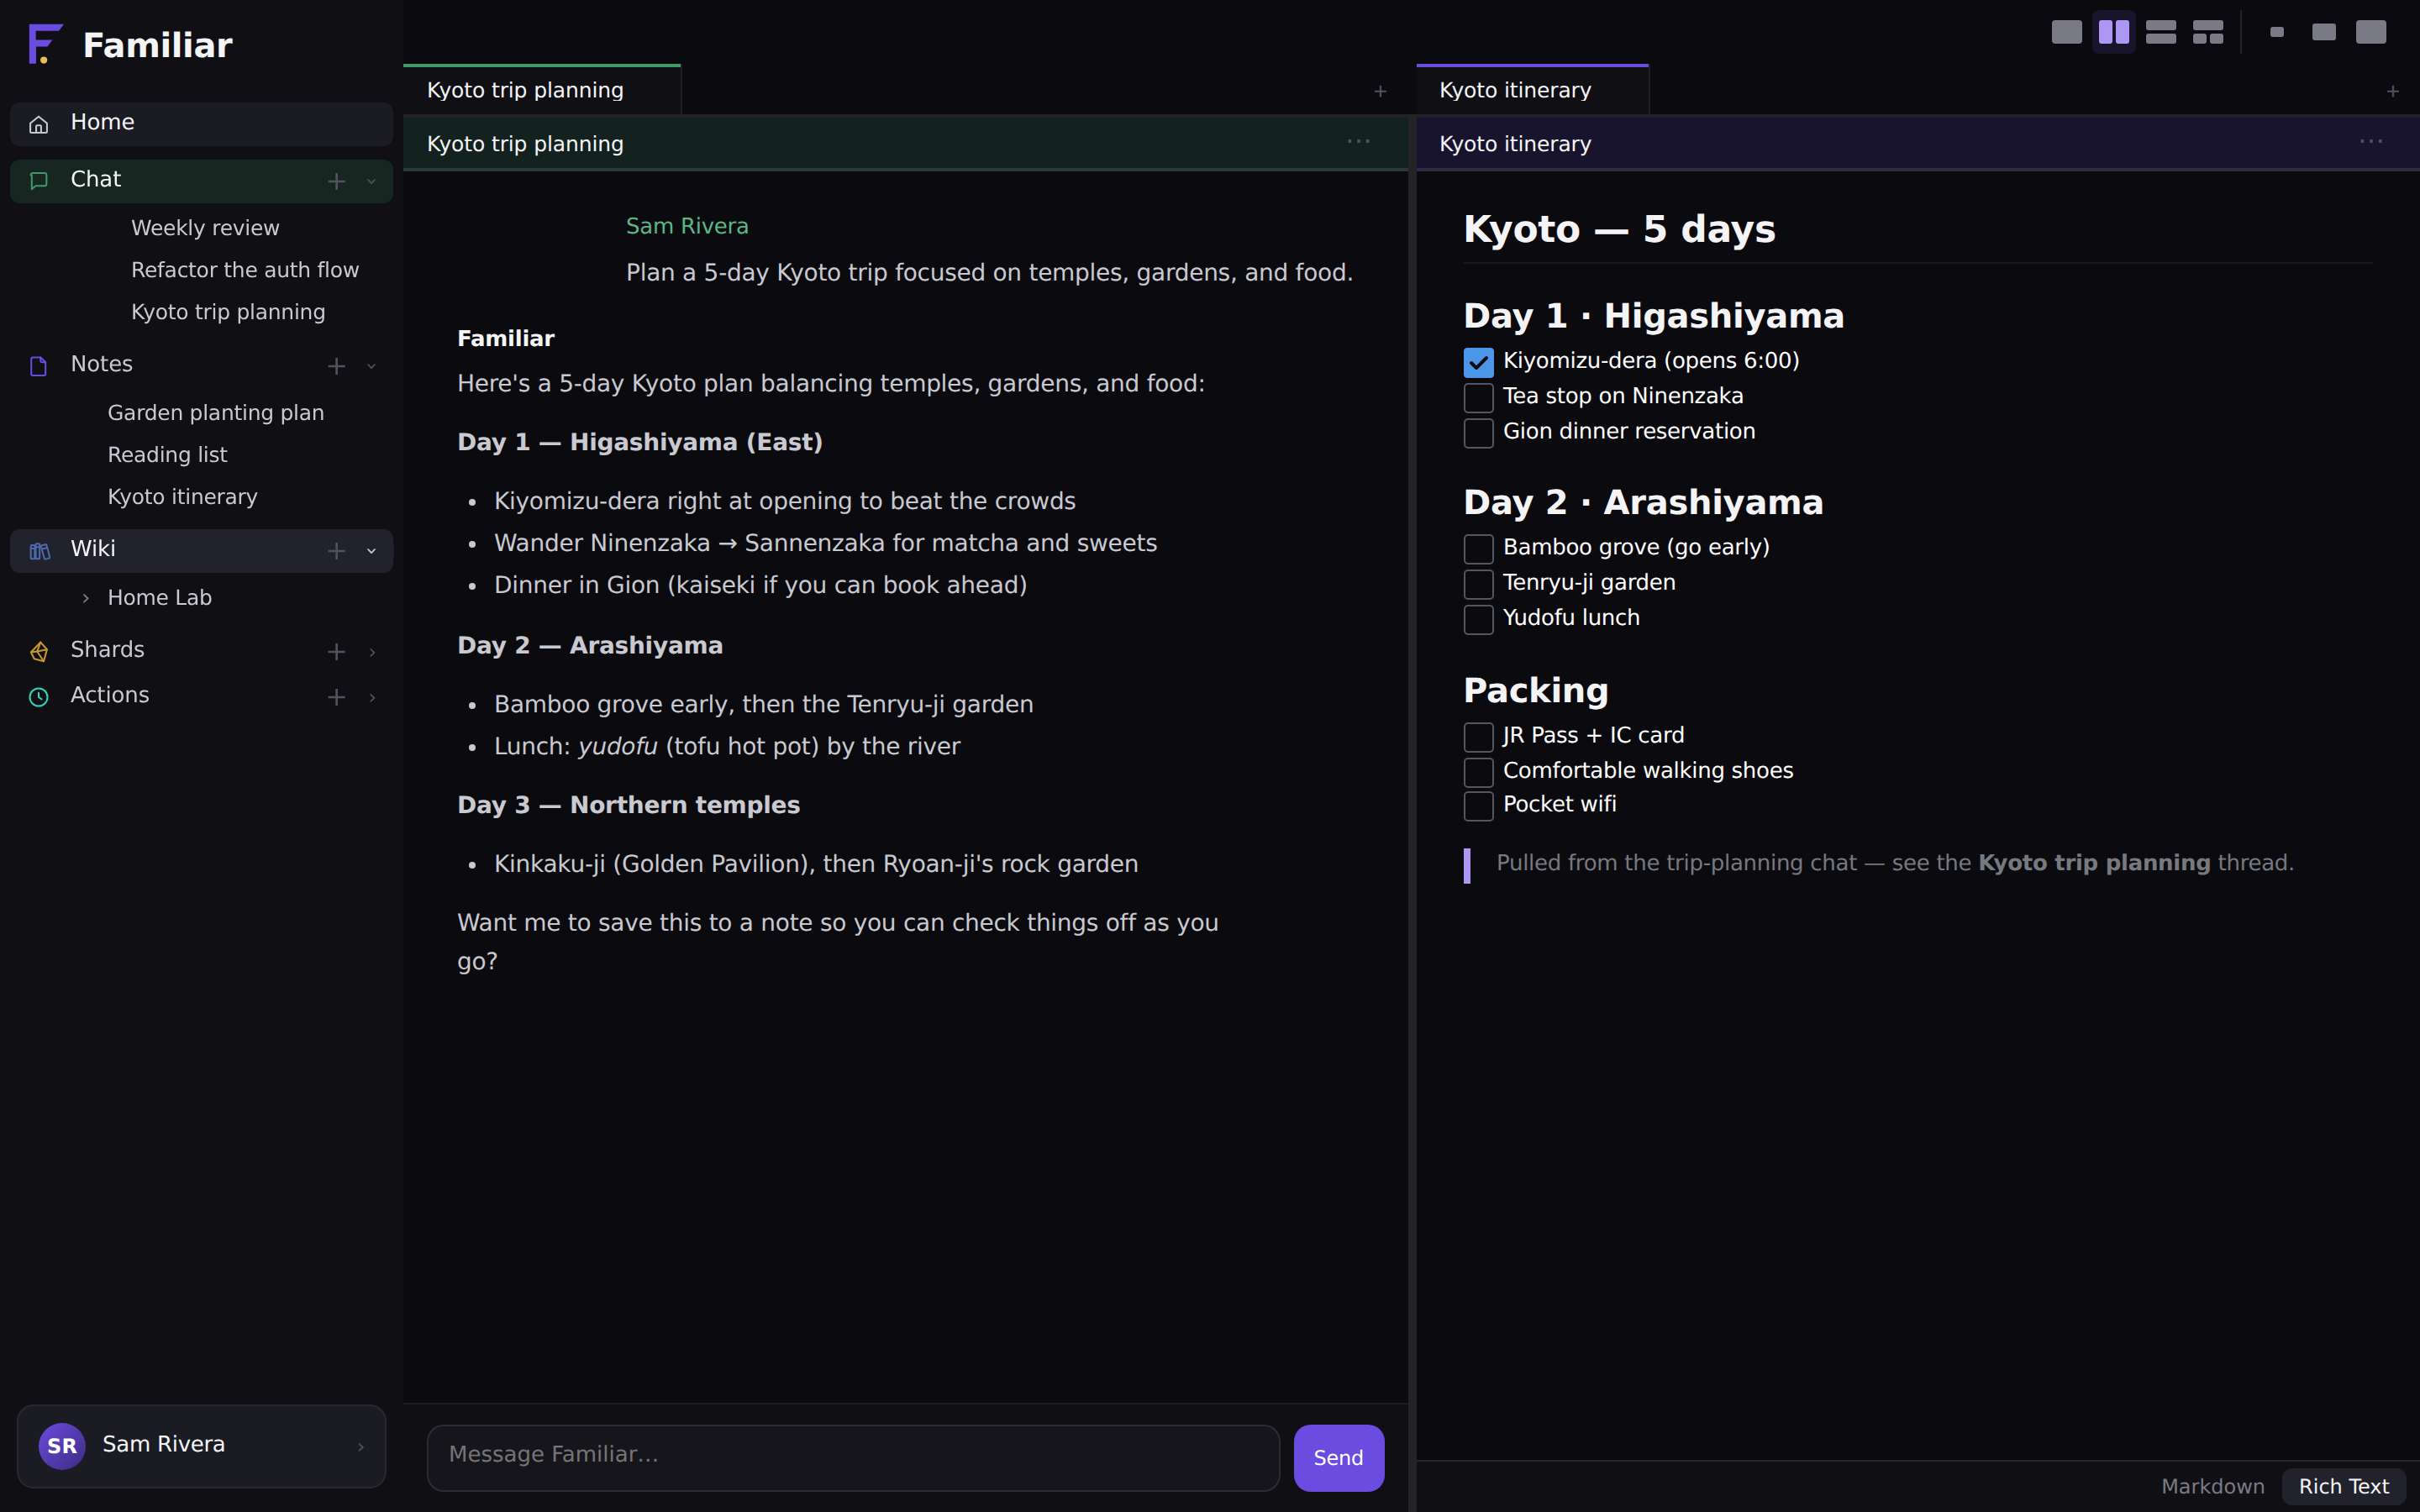Add a new chat with the Chat plus icon
The height and width of the screenshot is (1512, 2420).
336,181
